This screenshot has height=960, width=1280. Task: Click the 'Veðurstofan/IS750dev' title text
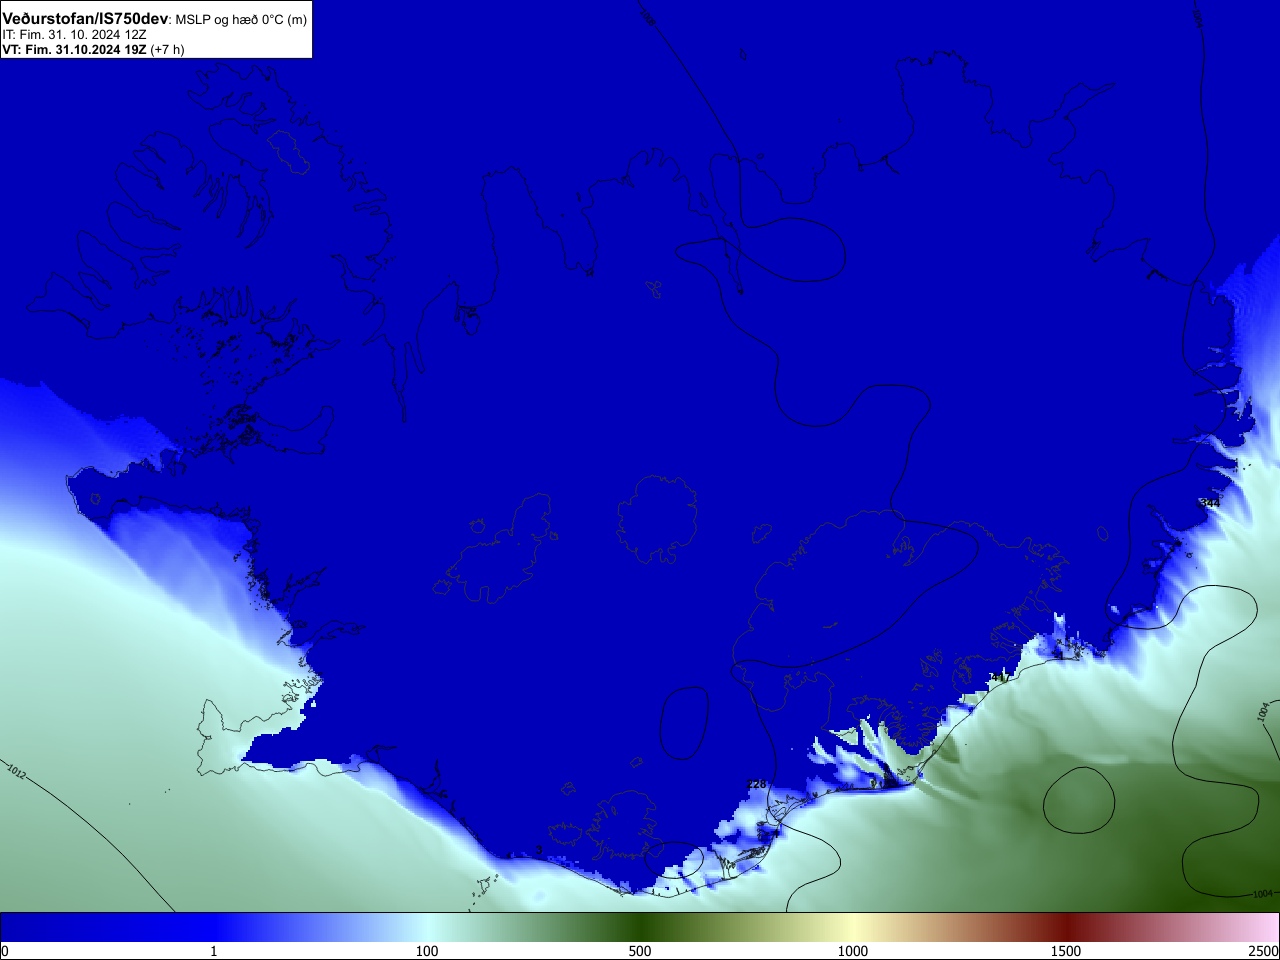(86, 19)
